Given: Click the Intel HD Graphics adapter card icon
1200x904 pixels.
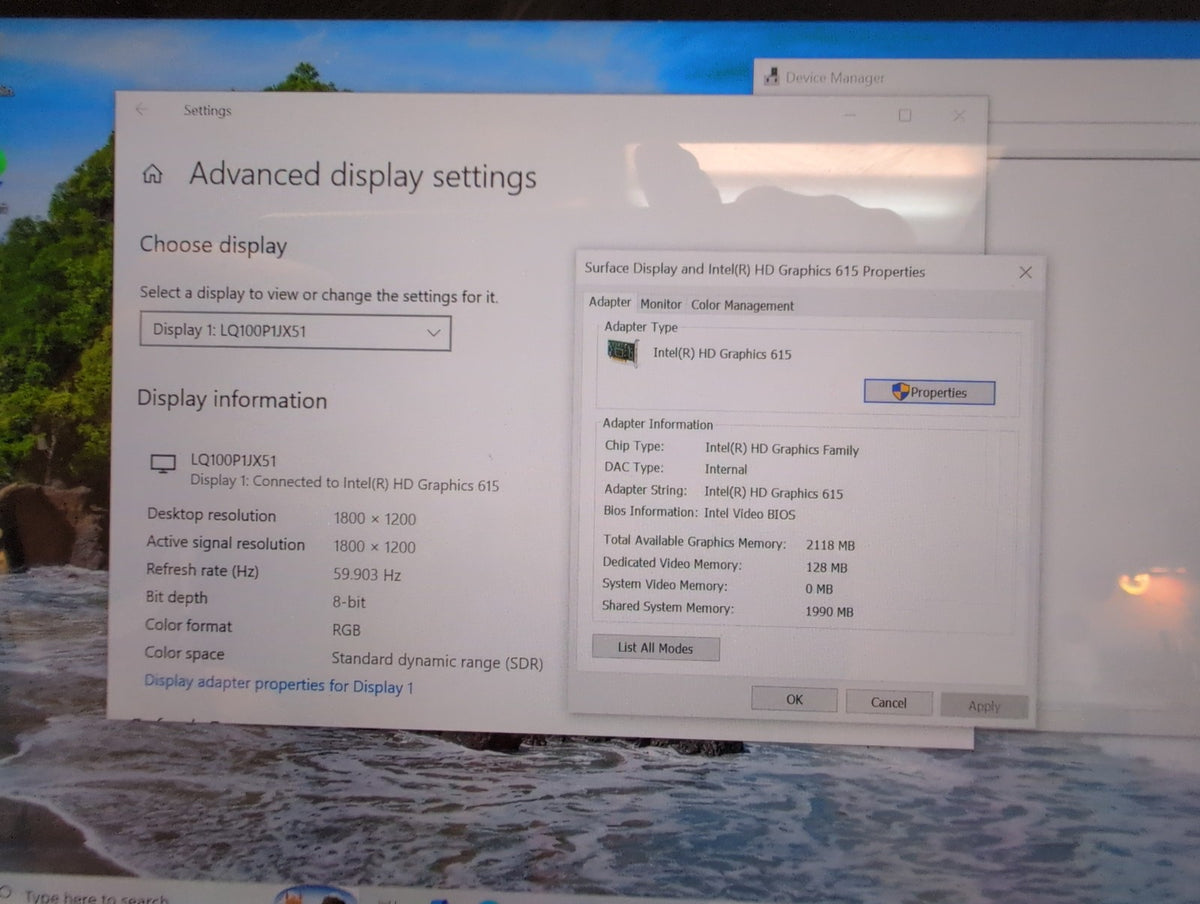Looking at the screenshot, I should 623,353.
